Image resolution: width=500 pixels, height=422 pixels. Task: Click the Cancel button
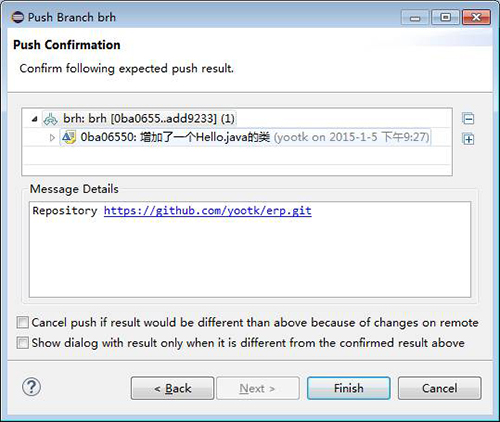tap(440, 388)
